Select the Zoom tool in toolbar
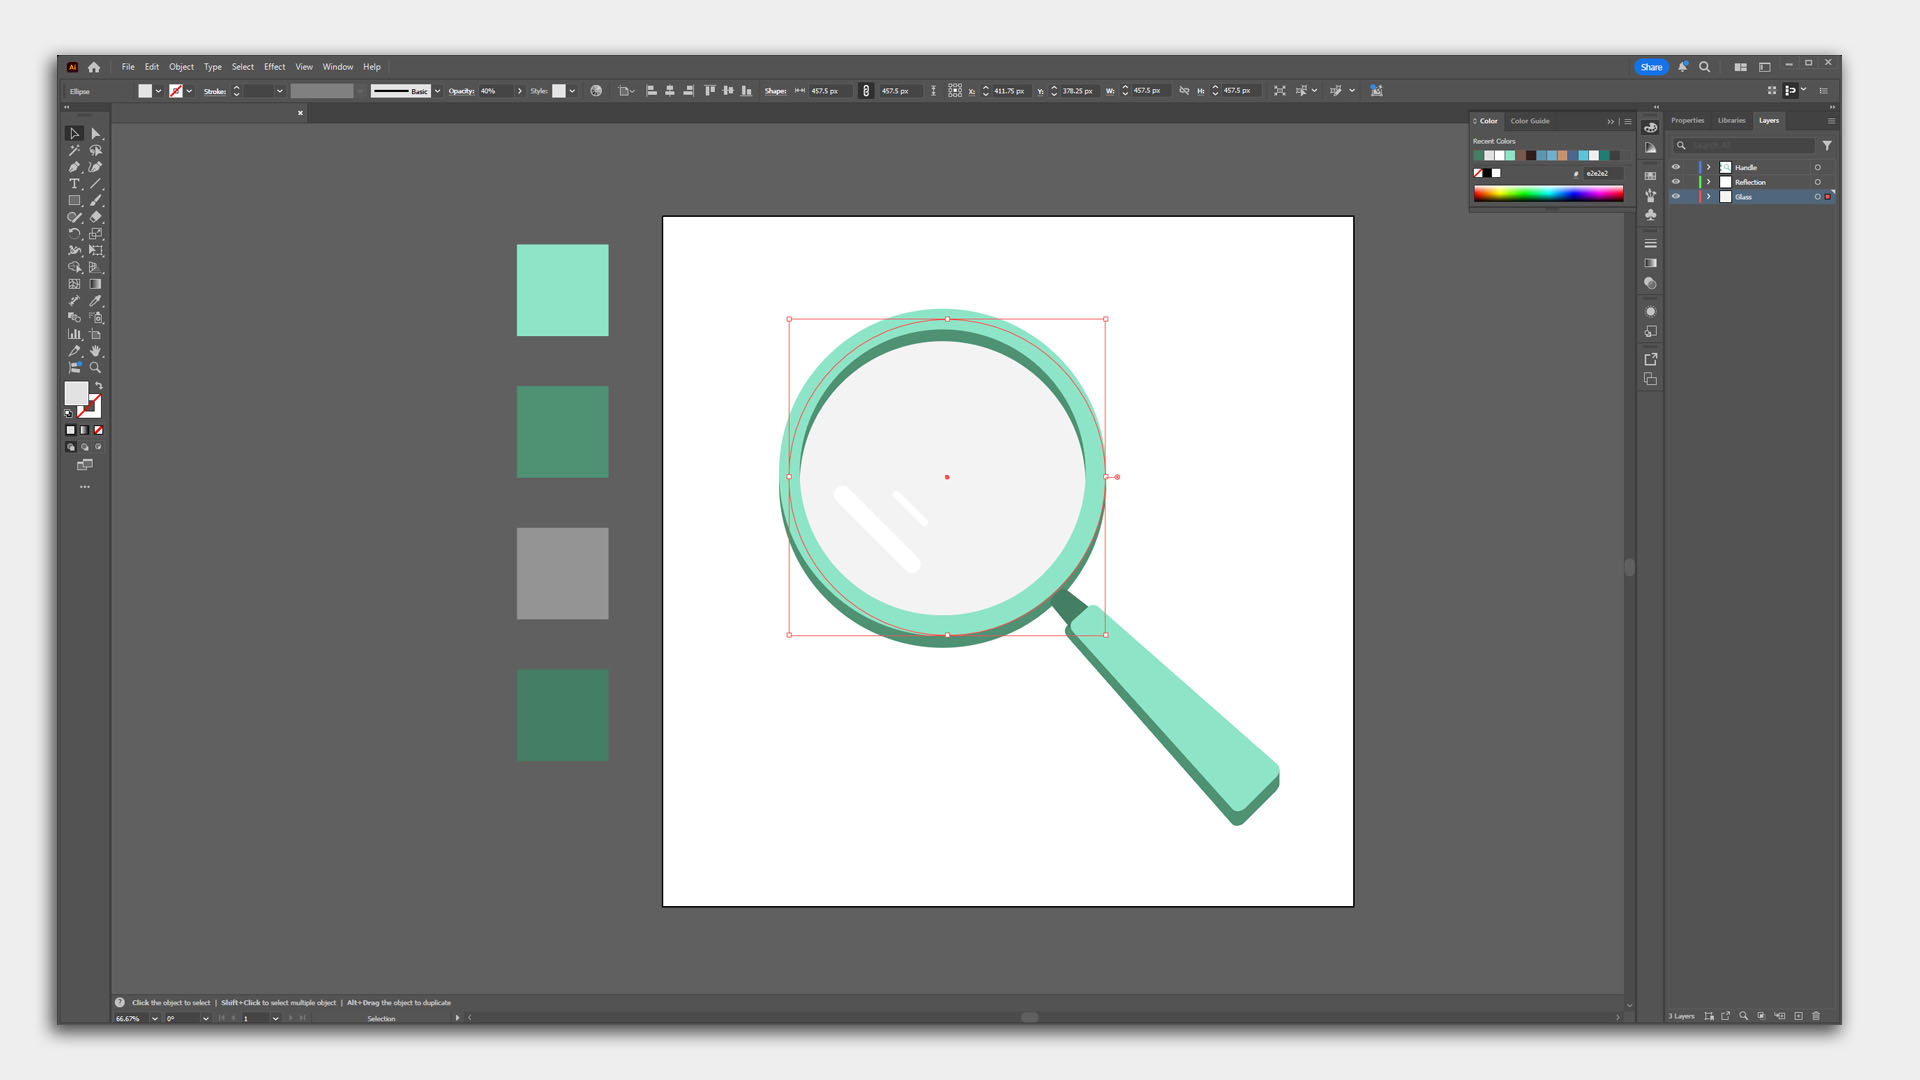Screen dimensions: 1920x1080 96,368
